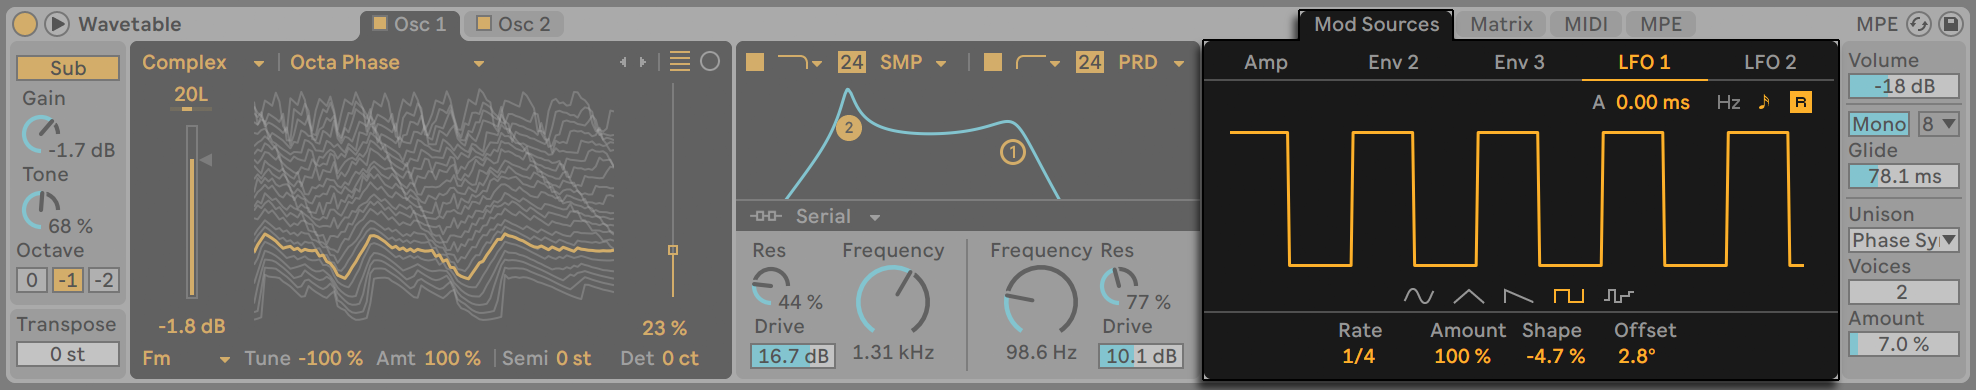Open the MPE tab

[x=1661, y=24]
